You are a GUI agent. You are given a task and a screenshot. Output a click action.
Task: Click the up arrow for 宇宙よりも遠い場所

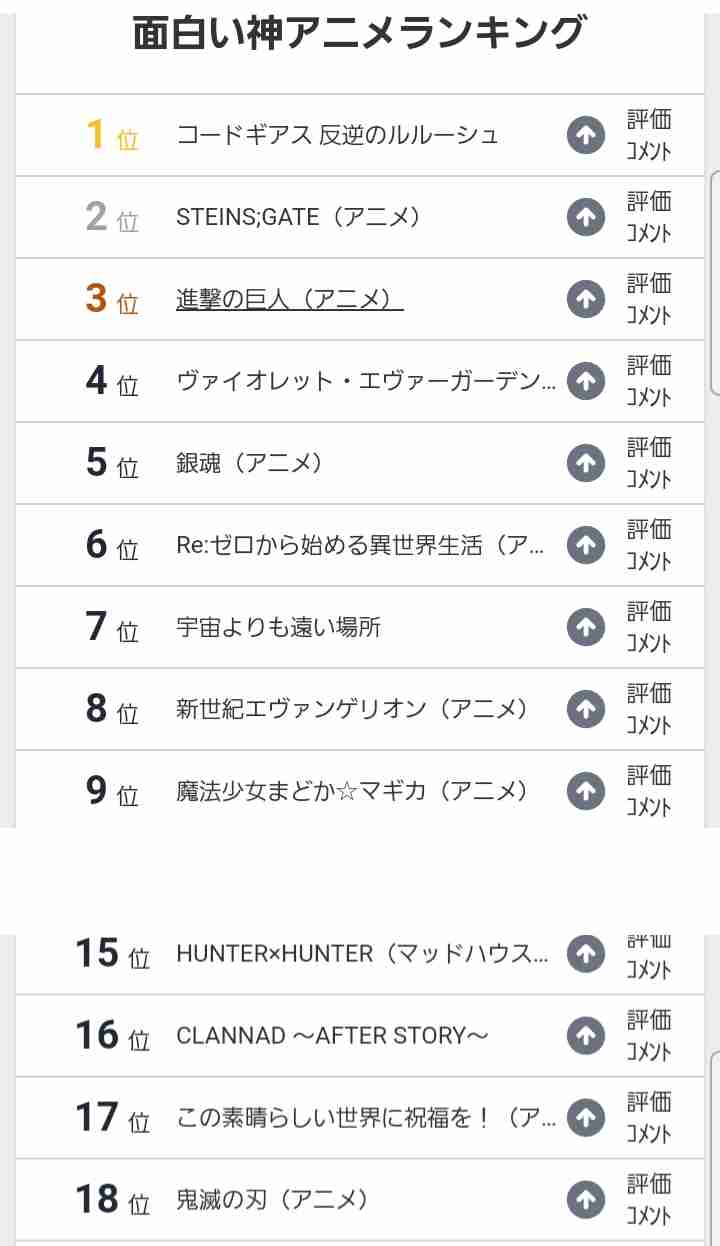586,627
